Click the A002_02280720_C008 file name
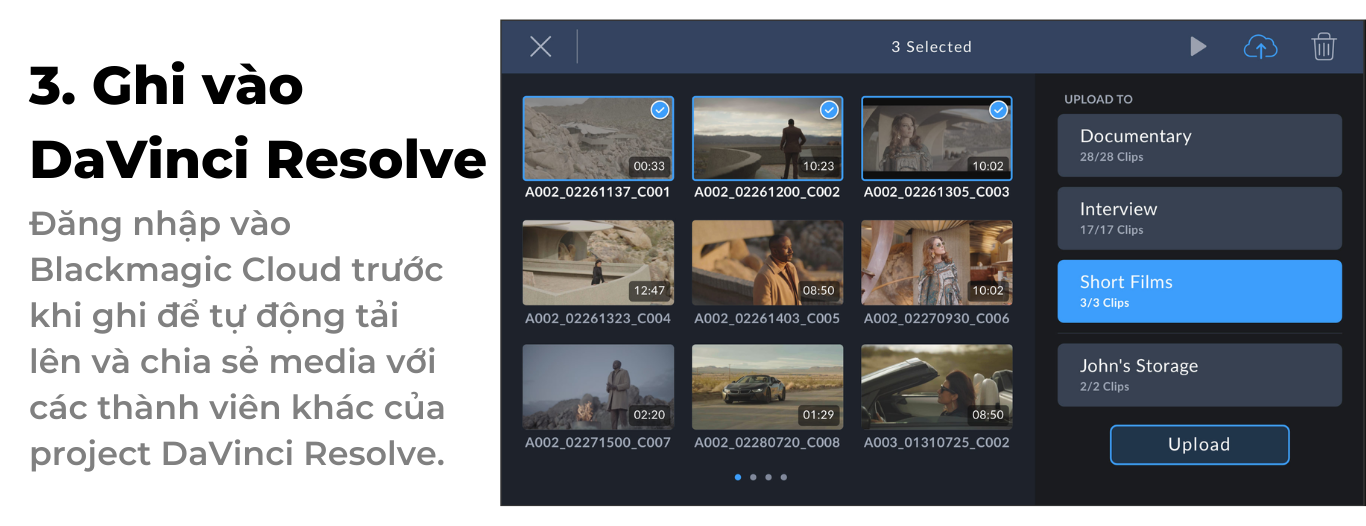1366x526 pixels. pos(767,442)
